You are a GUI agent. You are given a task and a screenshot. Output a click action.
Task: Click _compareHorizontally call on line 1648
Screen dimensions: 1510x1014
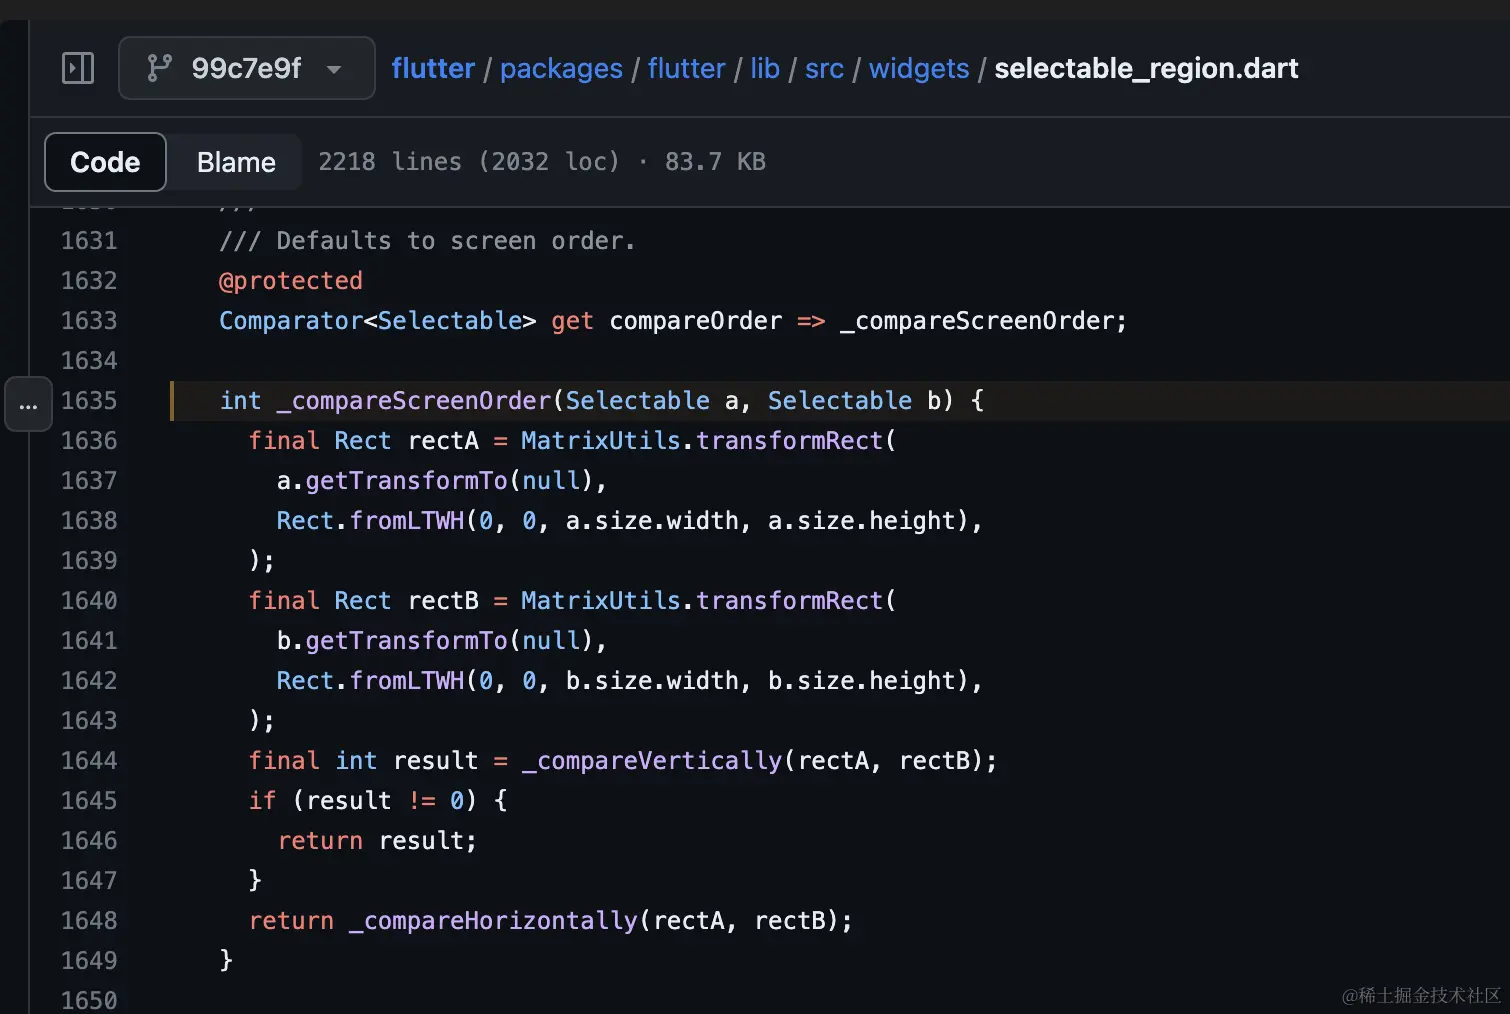click(x=493, y=921)
